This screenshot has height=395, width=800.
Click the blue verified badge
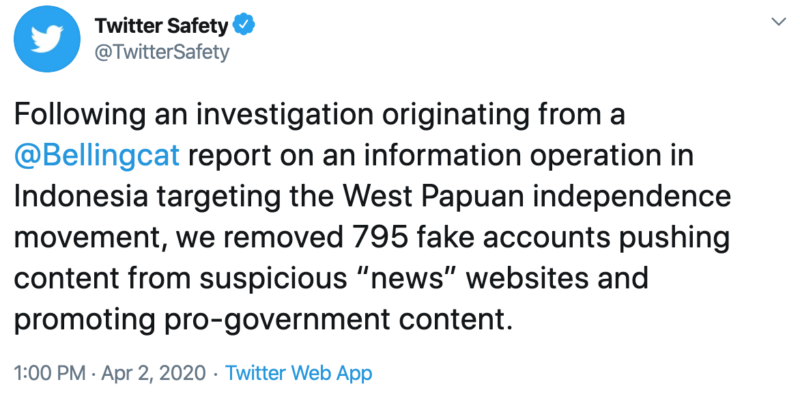click(244, 26)
